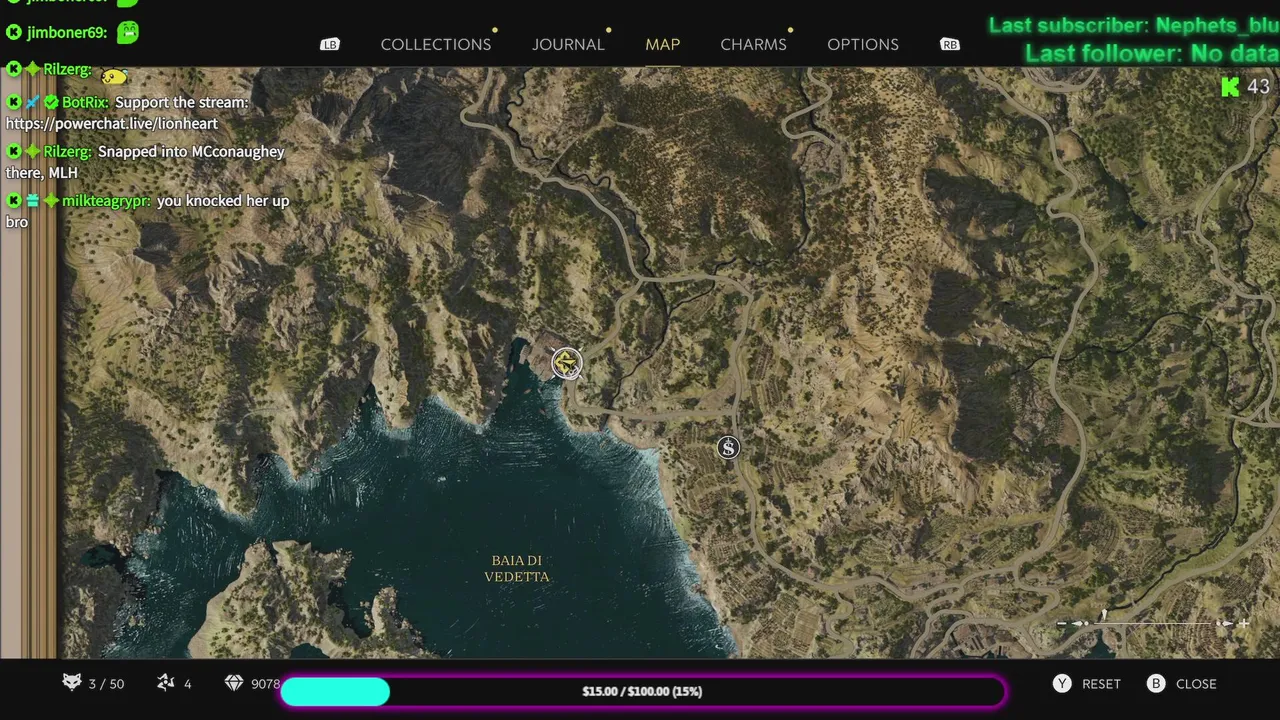Click milkteagrypr's teal badge icon
The image size is (1280, 720).
tap(33, 201)
